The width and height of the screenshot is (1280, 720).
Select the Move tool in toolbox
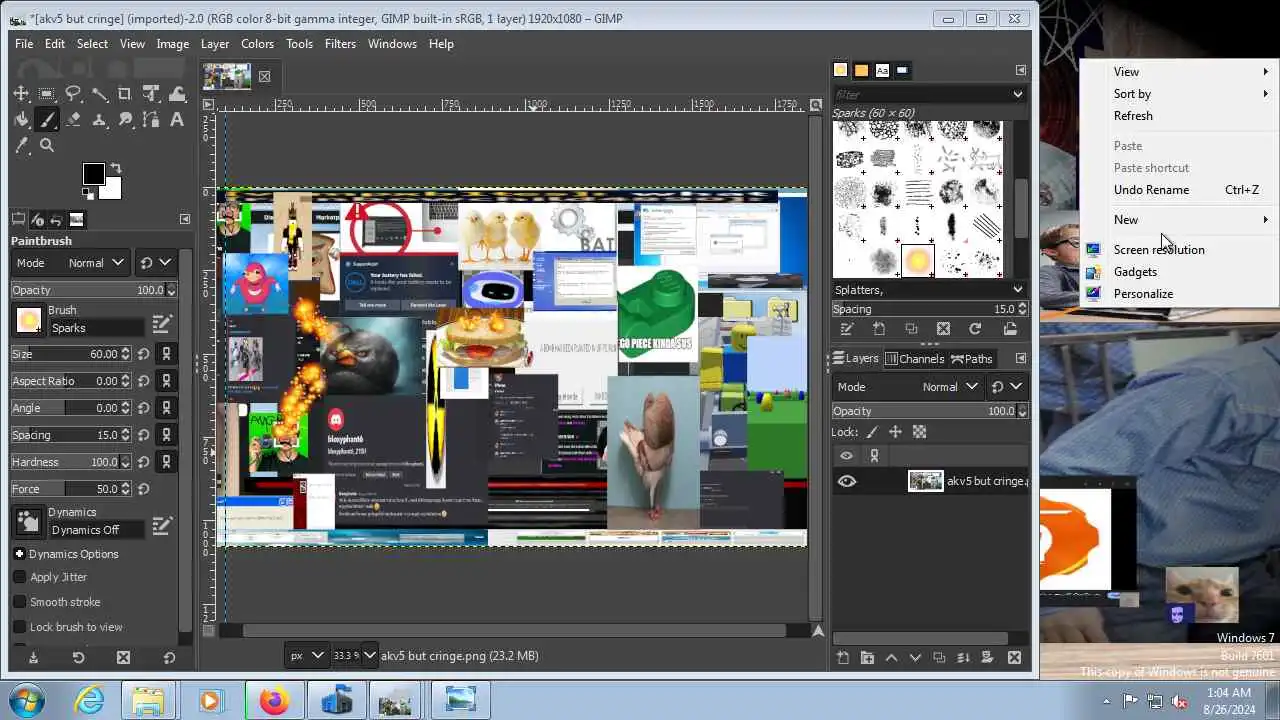point(21,94)
